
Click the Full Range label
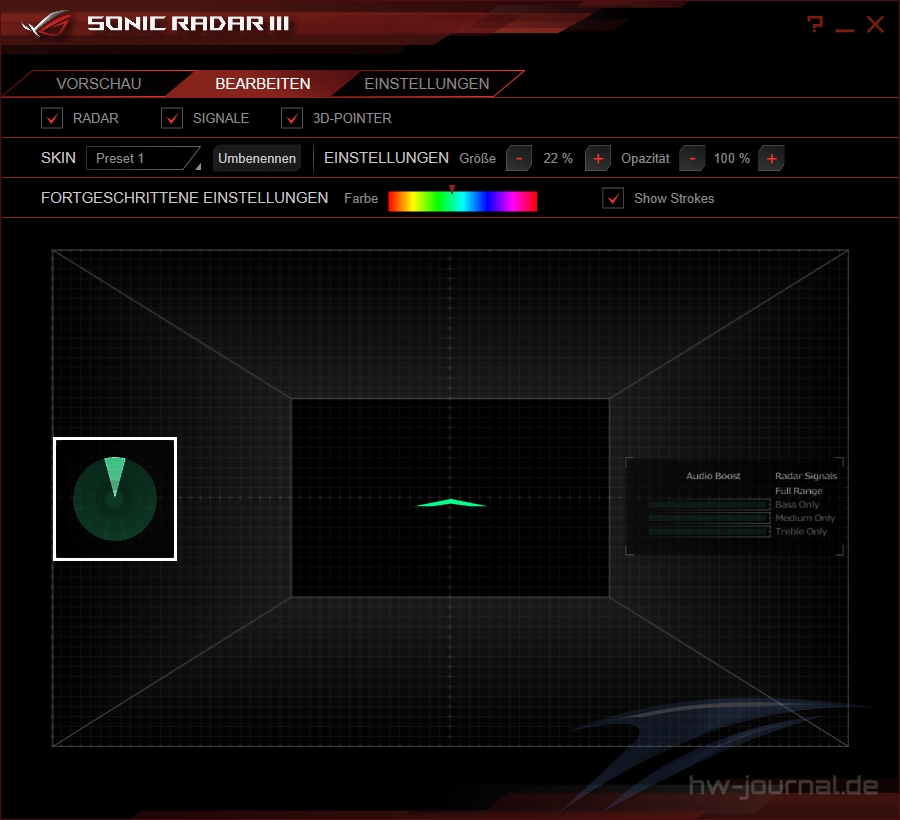point(798,491)
